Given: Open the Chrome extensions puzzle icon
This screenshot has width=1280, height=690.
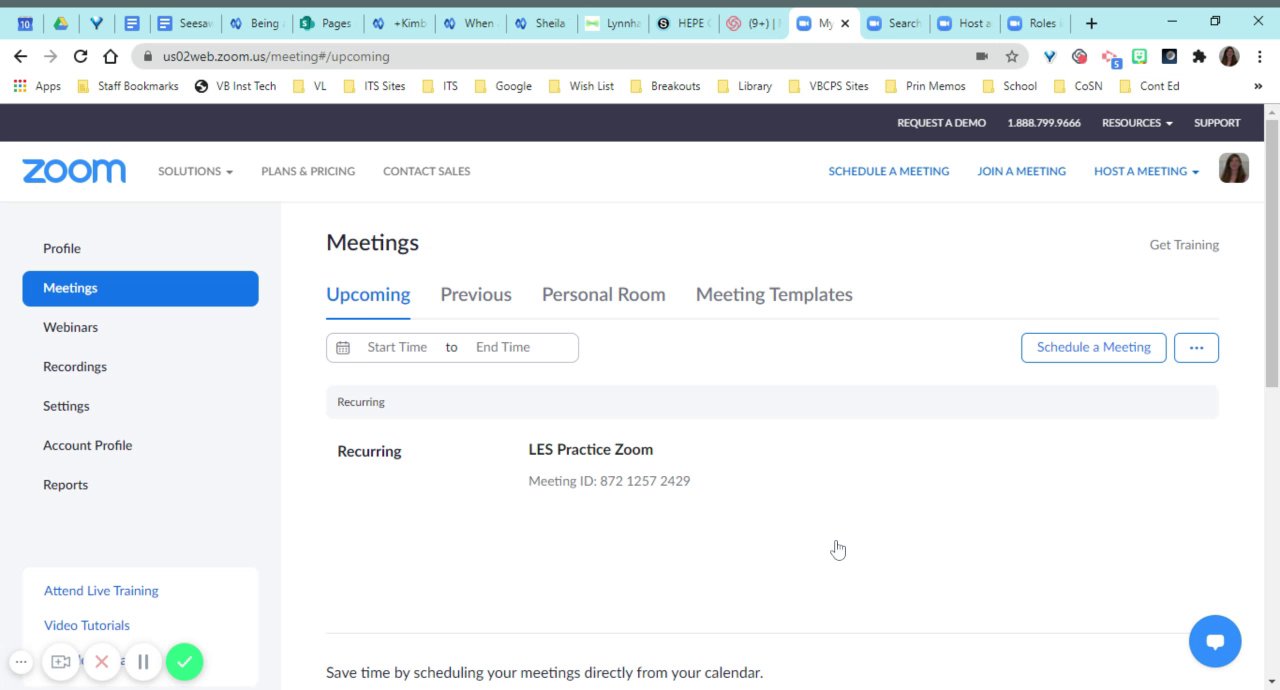Looking at the screenshot, I should pos(1199,57).
